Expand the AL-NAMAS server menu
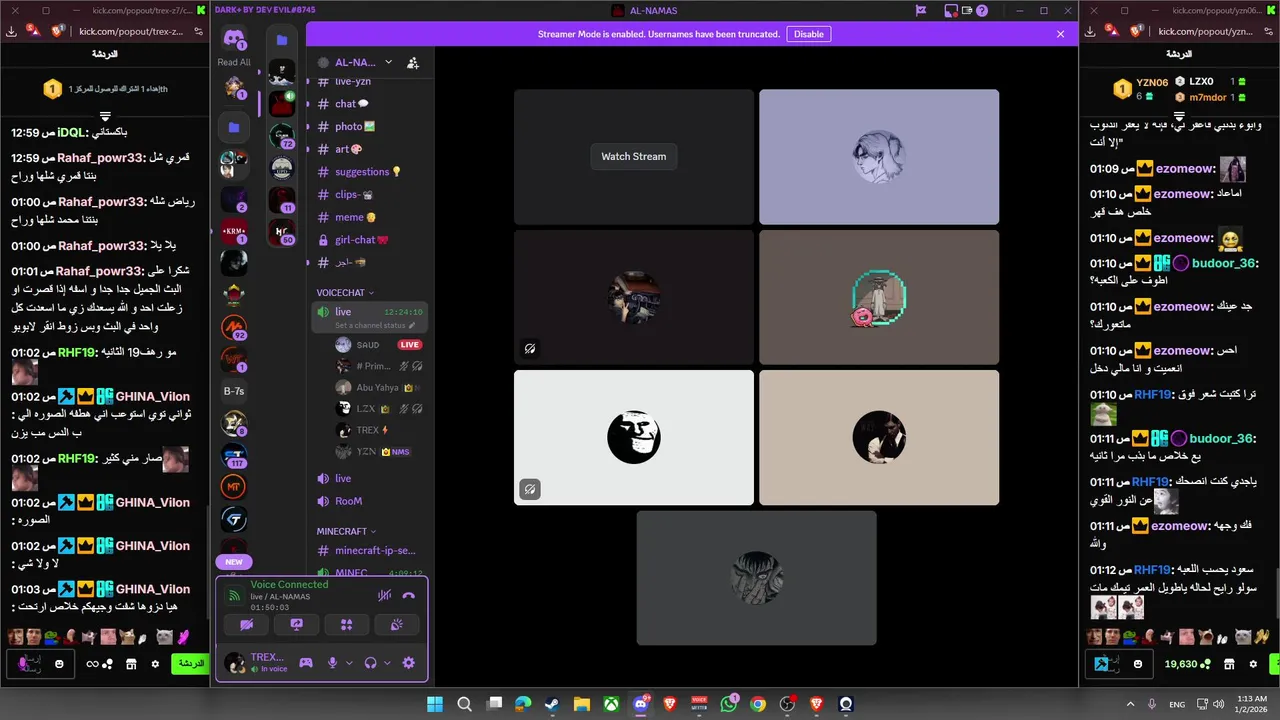The image size is (1280, 720). (x=388, y=62)
